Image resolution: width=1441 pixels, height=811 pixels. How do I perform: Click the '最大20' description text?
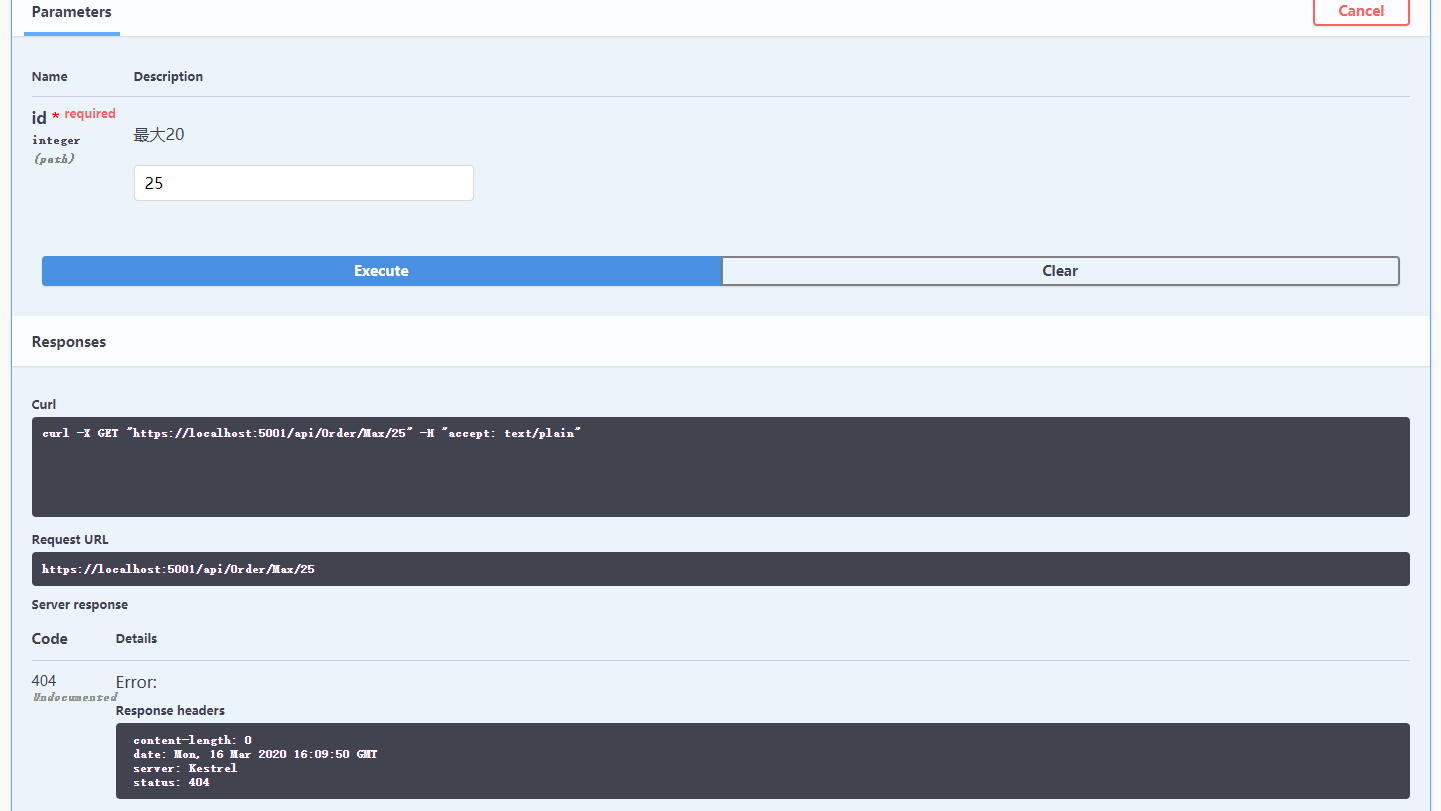tap(159, 135)
